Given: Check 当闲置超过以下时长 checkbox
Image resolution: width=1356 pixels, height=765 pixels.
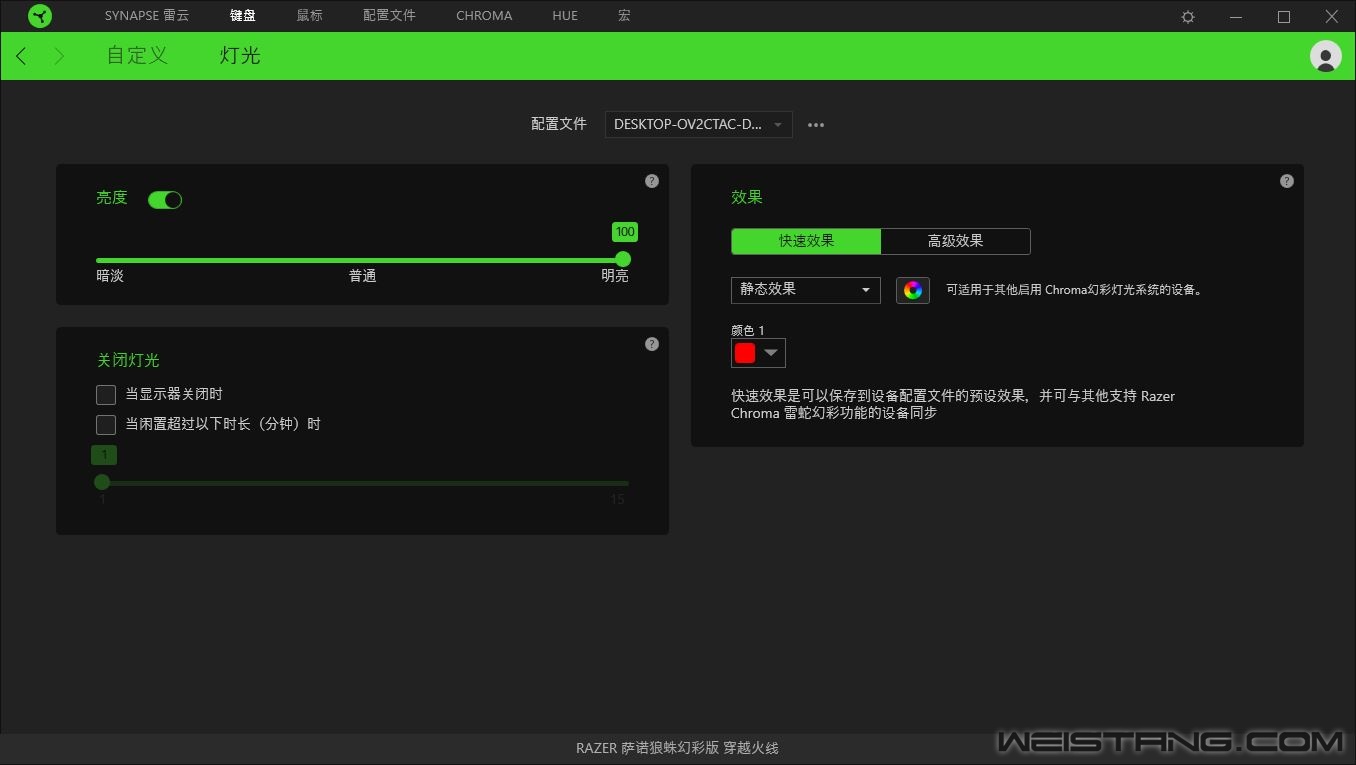Looking at the screenshot, I should [106, 425].
